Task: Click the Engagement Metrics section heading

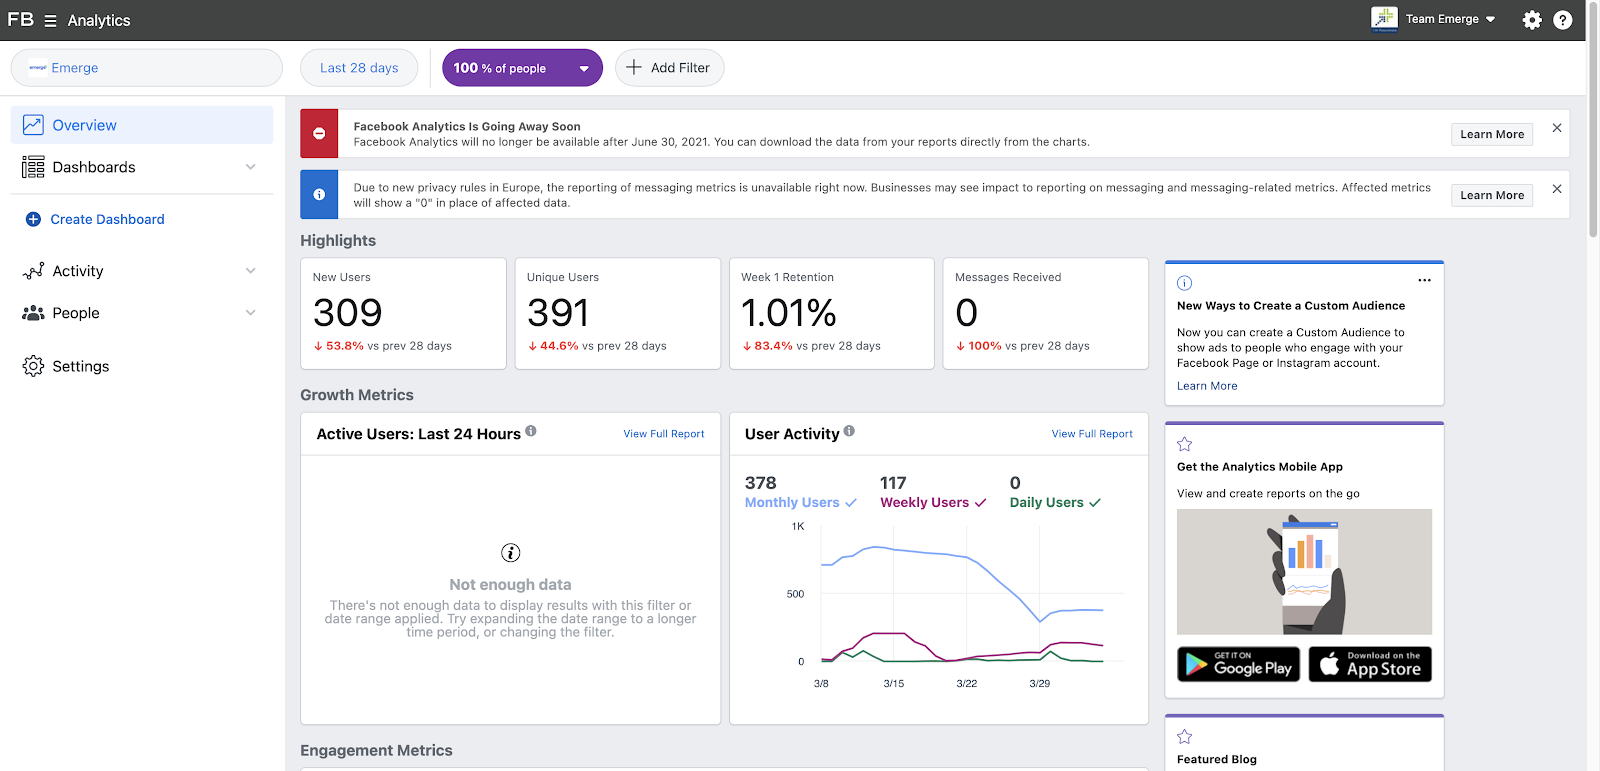Action: [376, 751]
